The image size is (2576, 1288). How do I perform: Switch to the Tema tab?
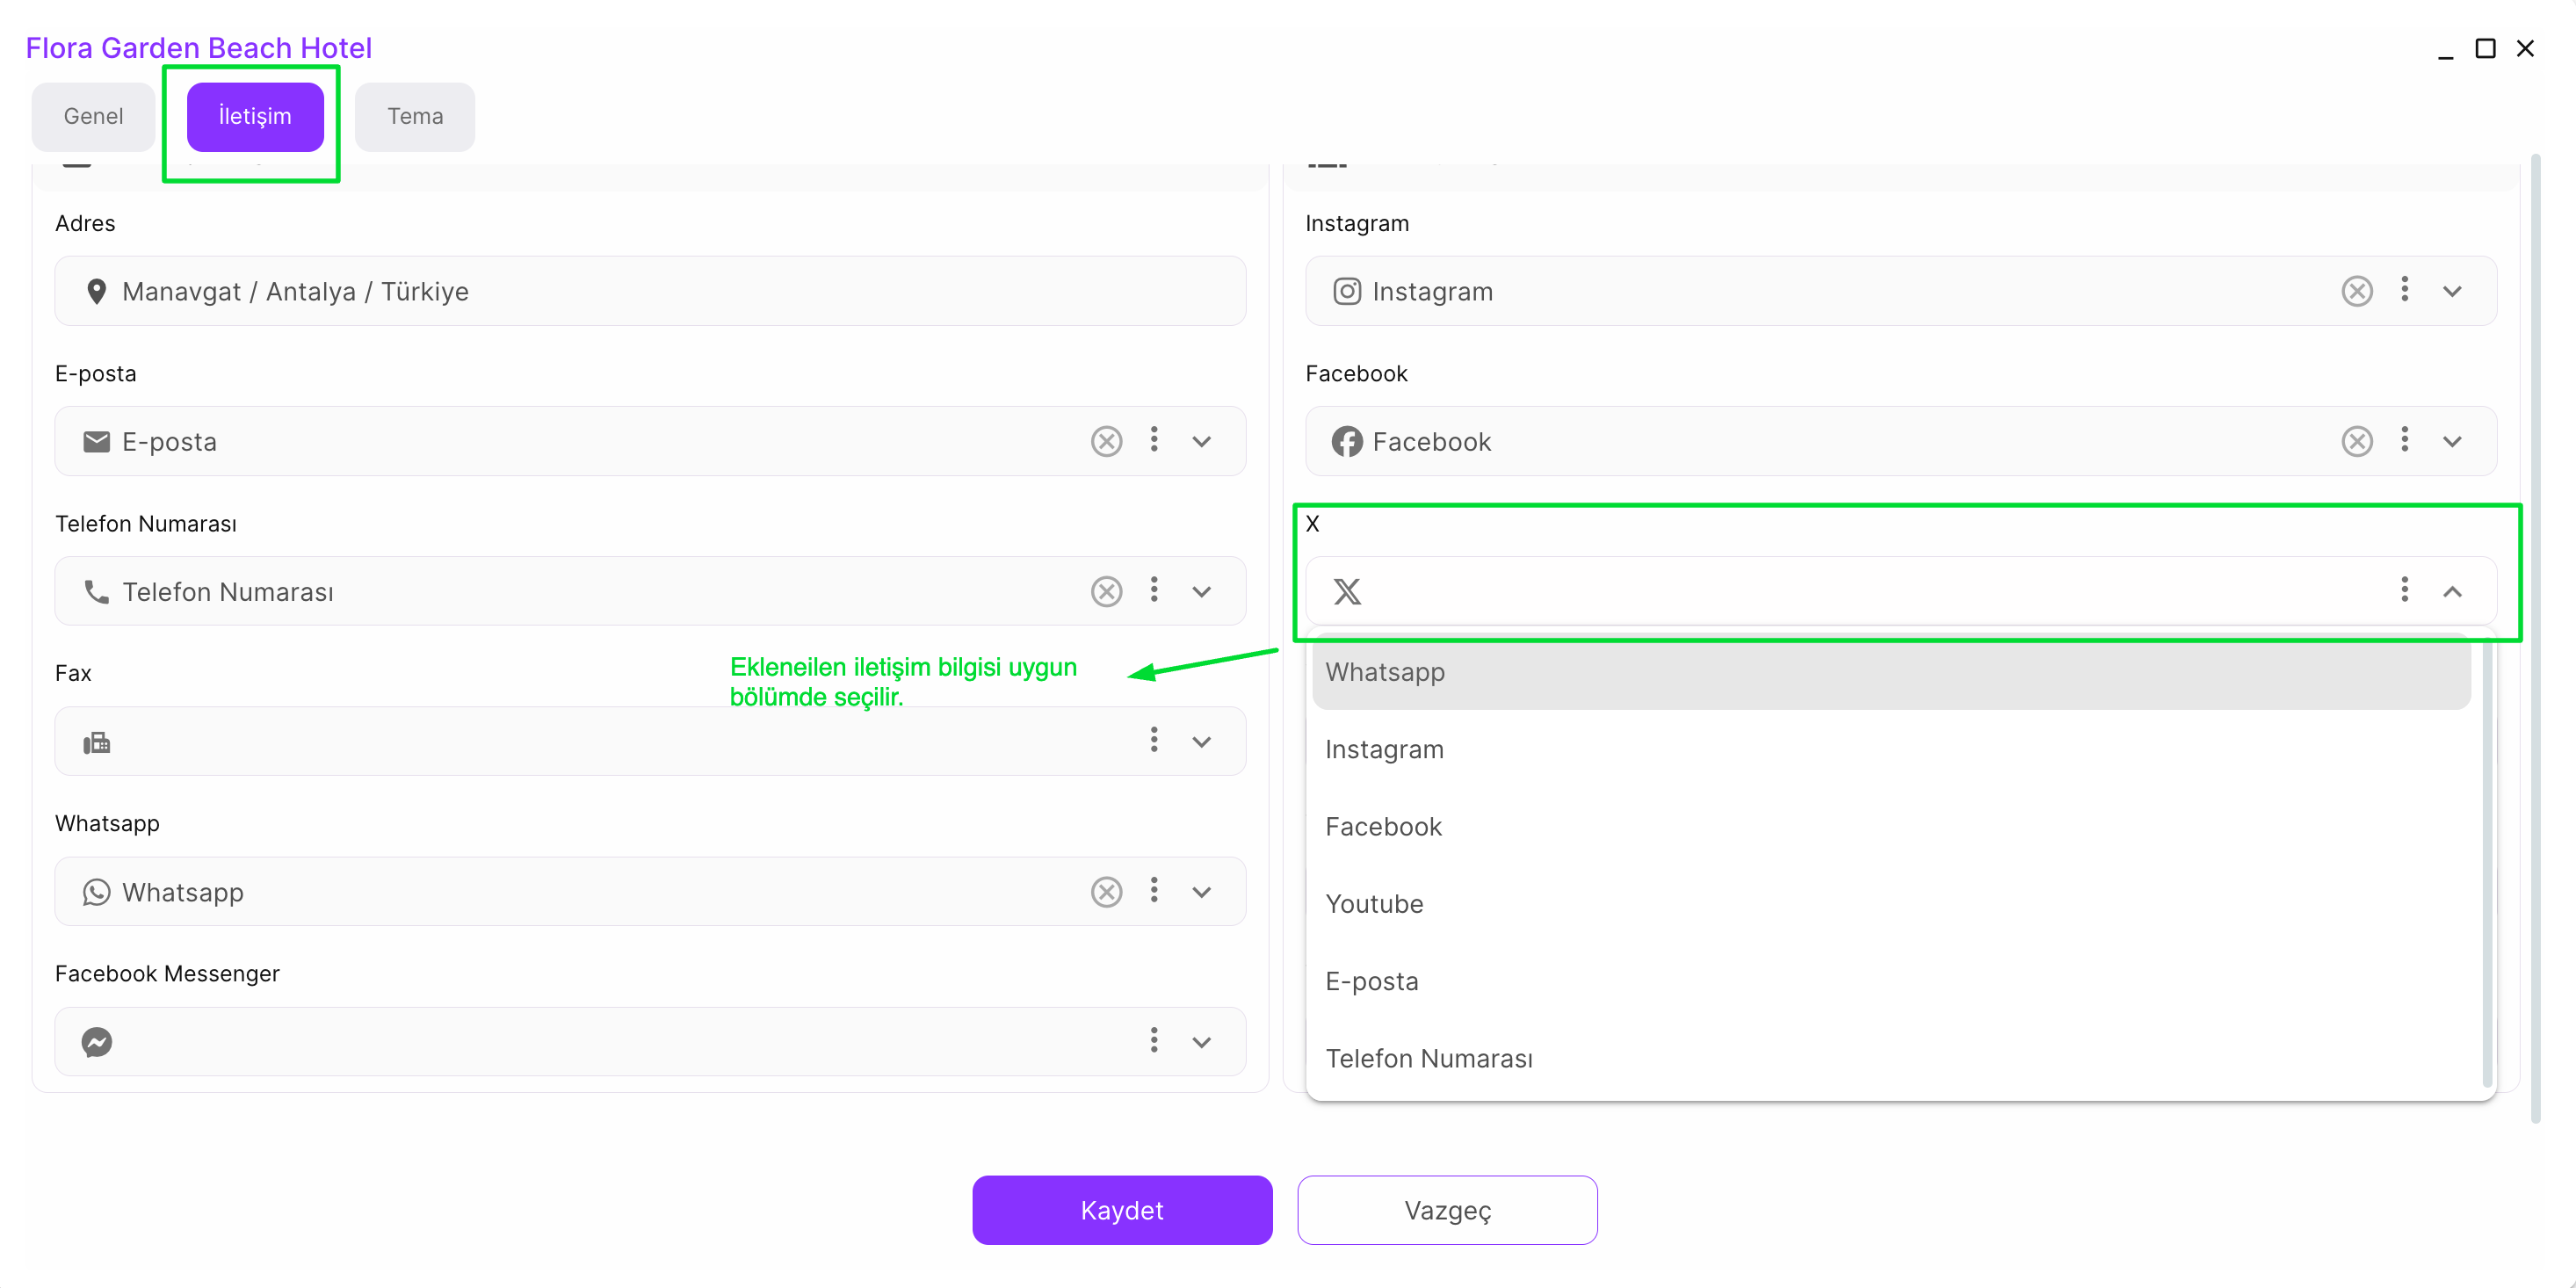coord(415,116)
